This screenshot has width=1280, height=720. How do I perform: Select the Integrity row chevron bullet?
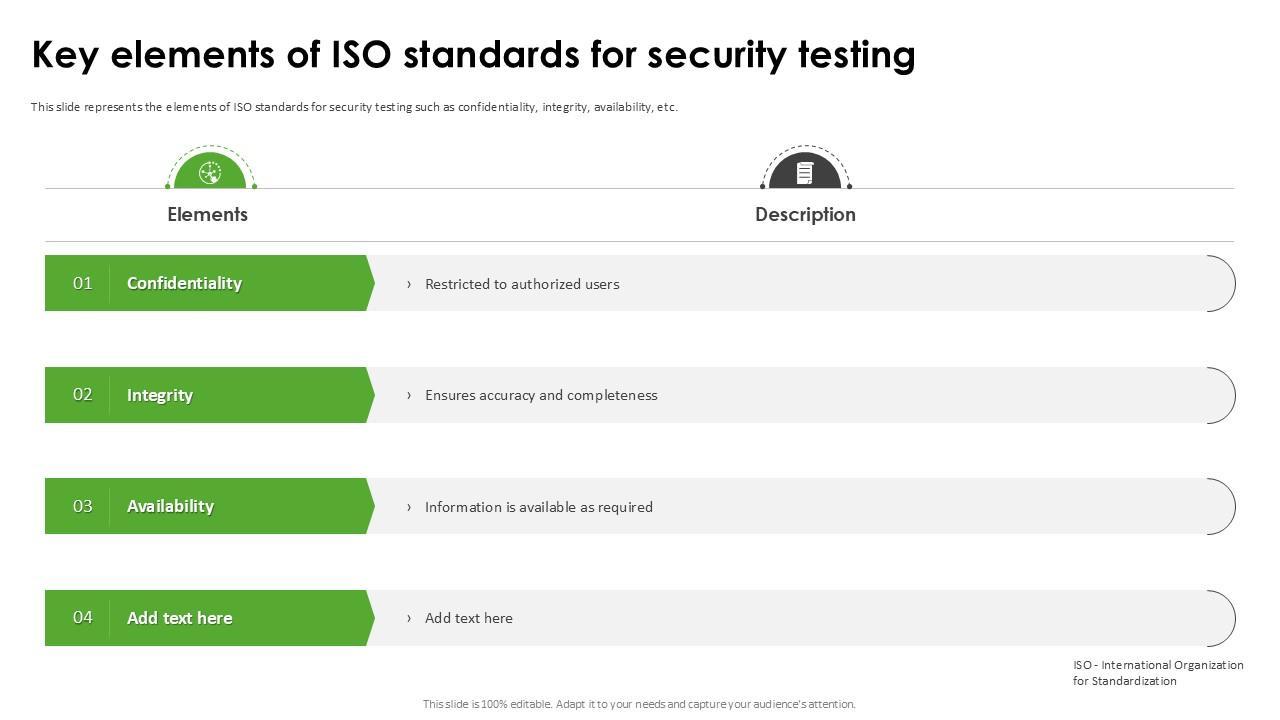tap(409, 395)
